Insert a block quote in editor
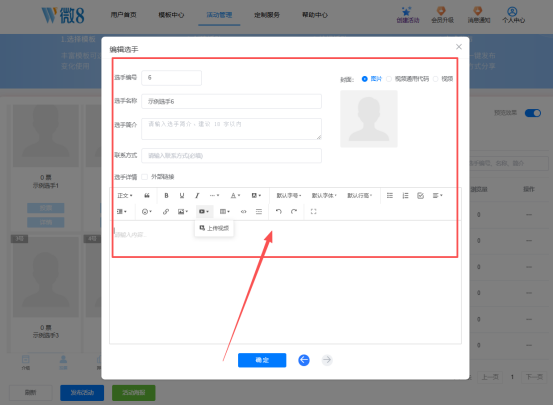554x405 pixels. pos(147,195)
